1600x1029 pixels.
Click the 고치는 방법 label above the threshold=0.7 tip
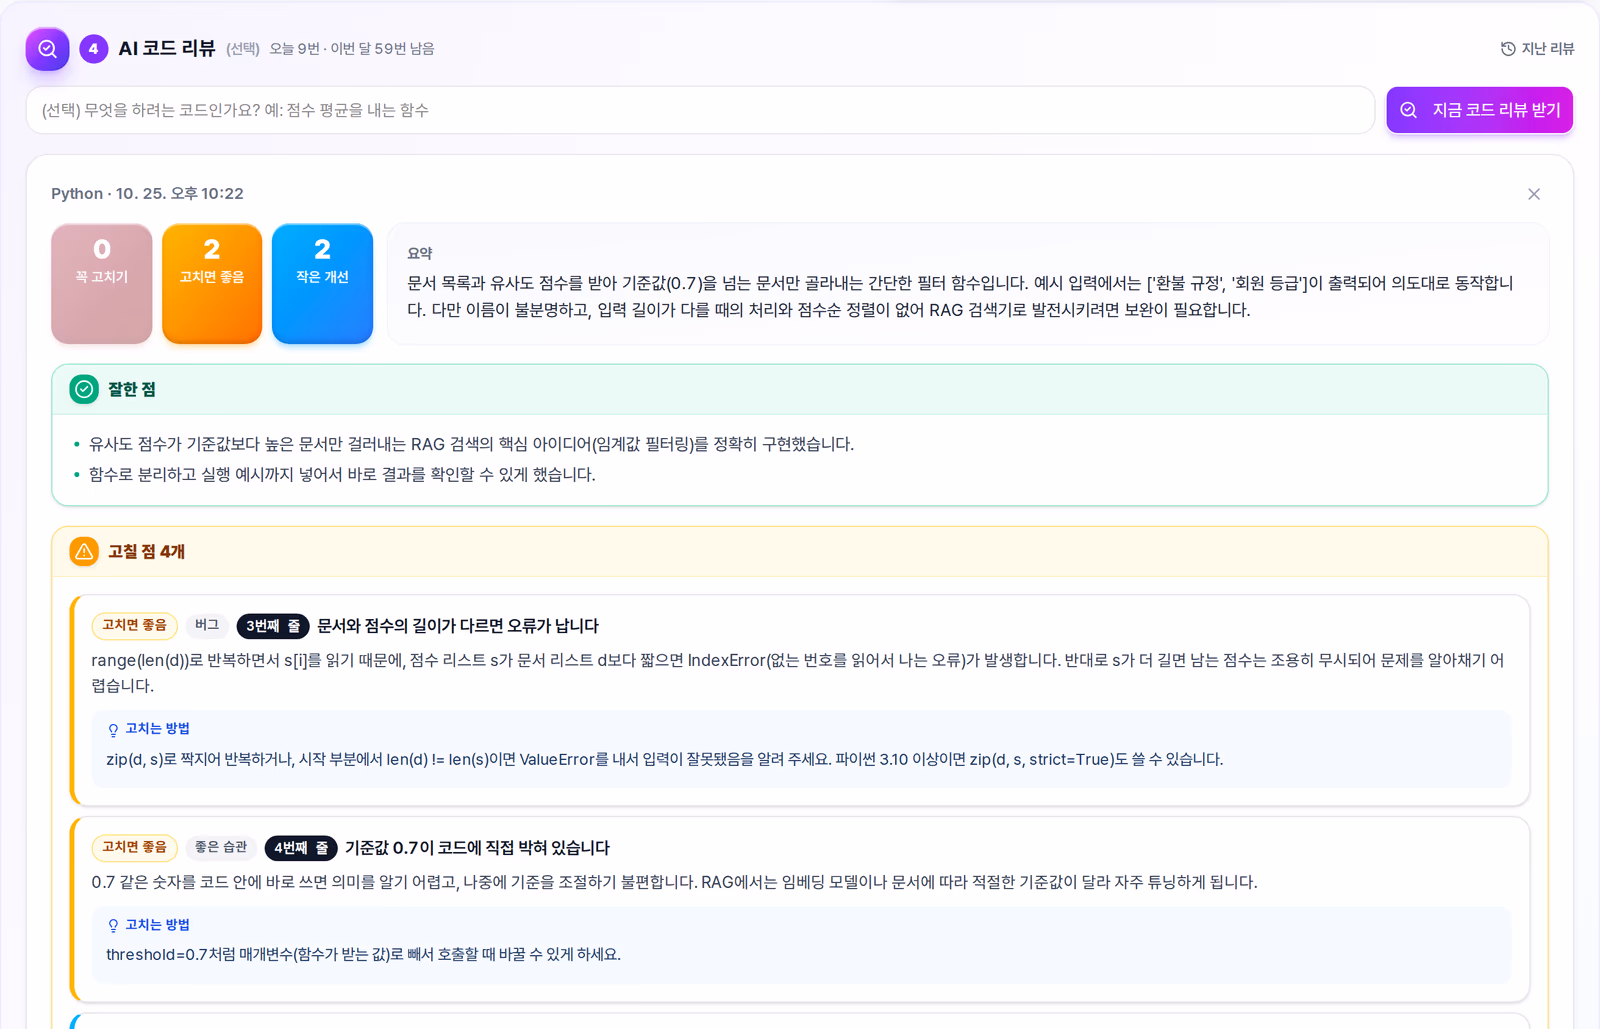coord(157,925)
